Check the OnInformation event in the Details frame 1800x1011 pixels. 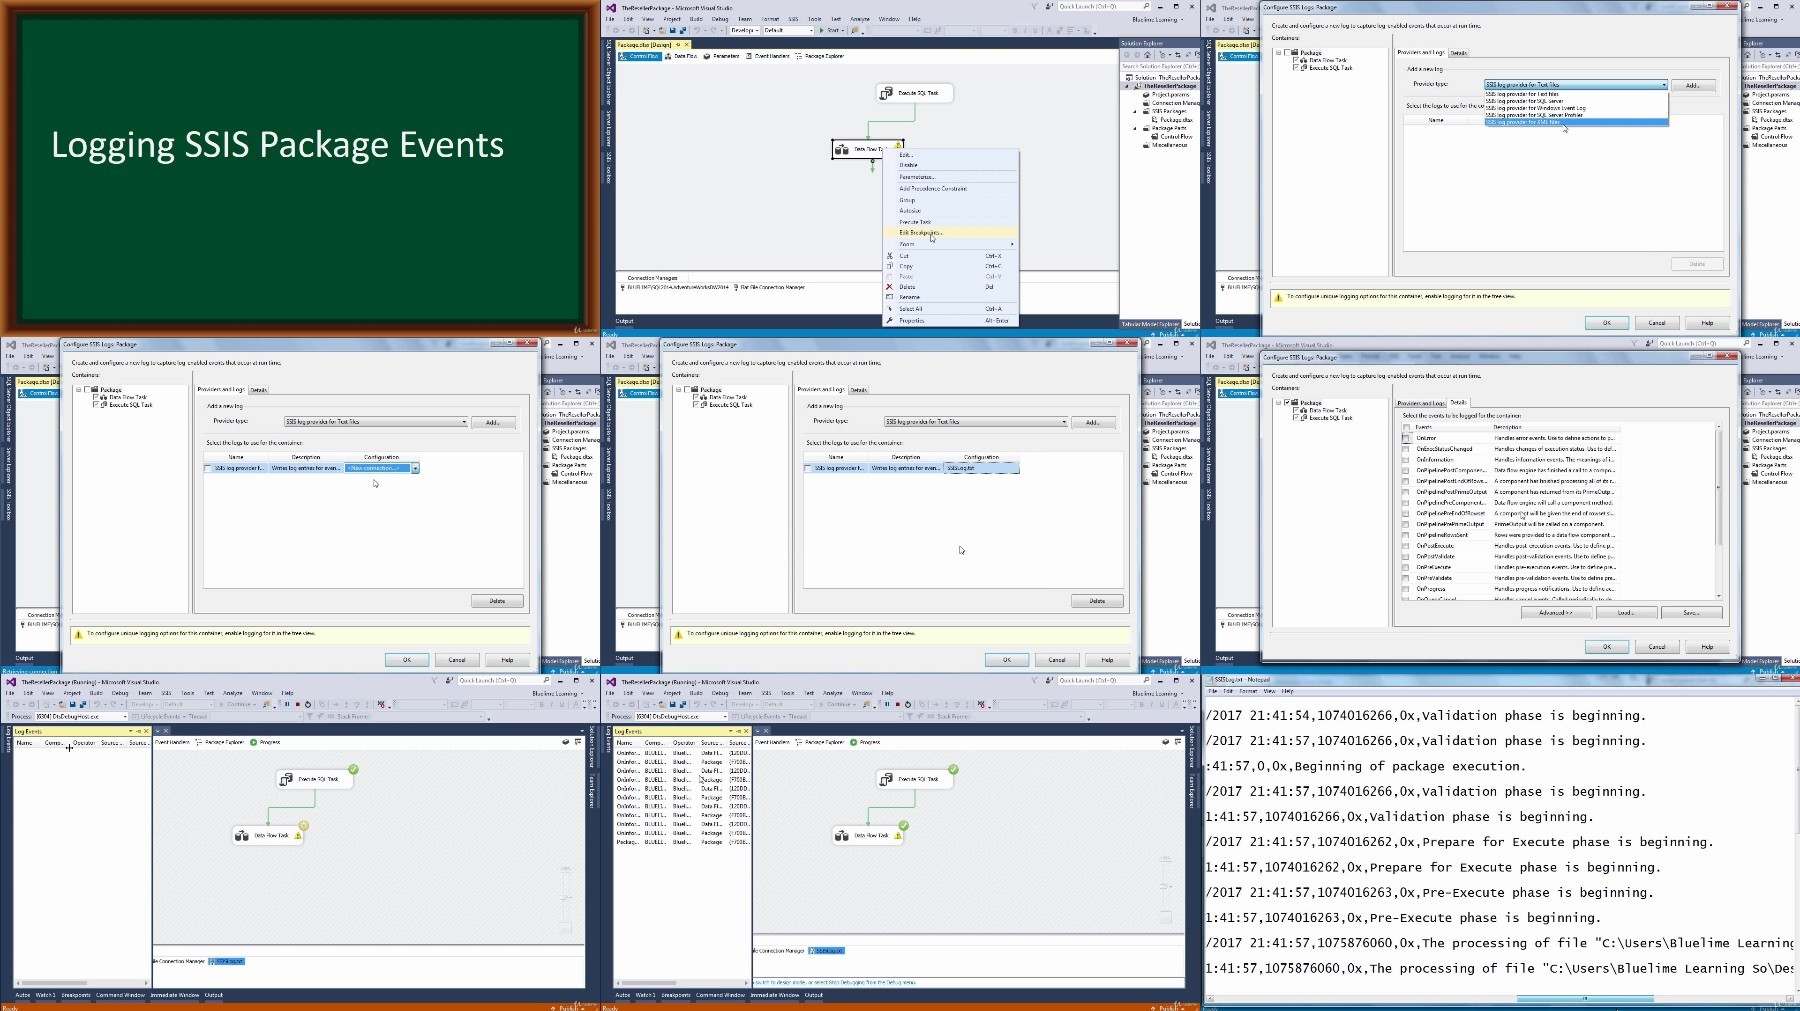(1406, 460)
